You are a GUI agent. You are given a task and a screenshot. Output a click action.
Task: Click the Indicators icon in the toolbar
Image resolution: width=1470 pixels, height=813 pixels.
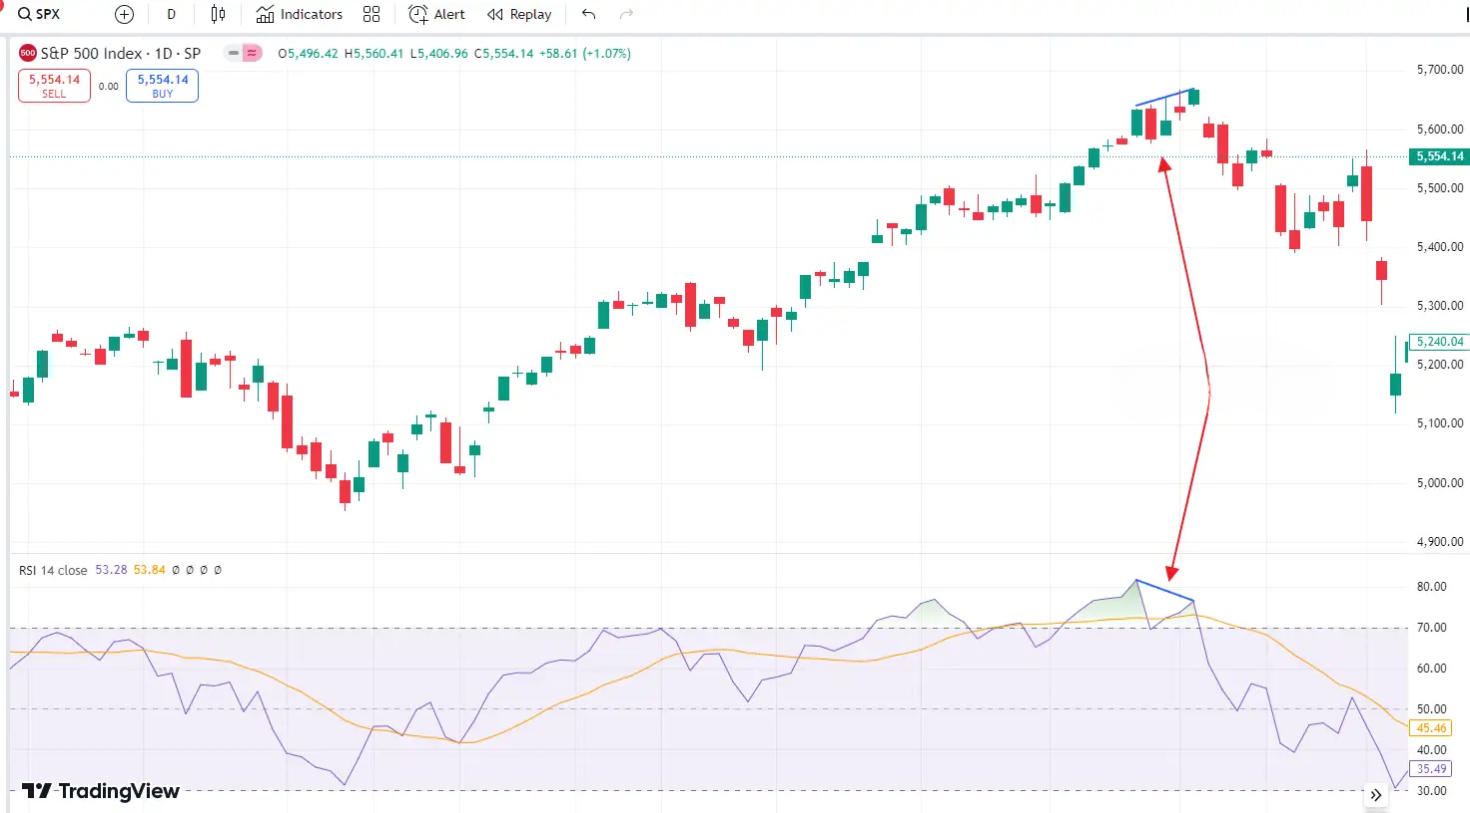point(265,14)
